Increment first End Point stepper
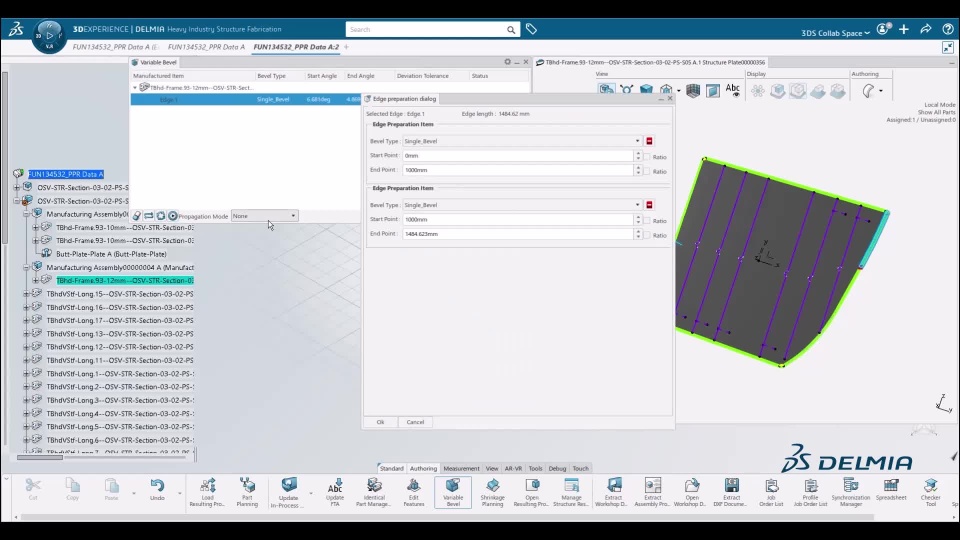Screen dimensions: 960x540 [x=638, y=168]
